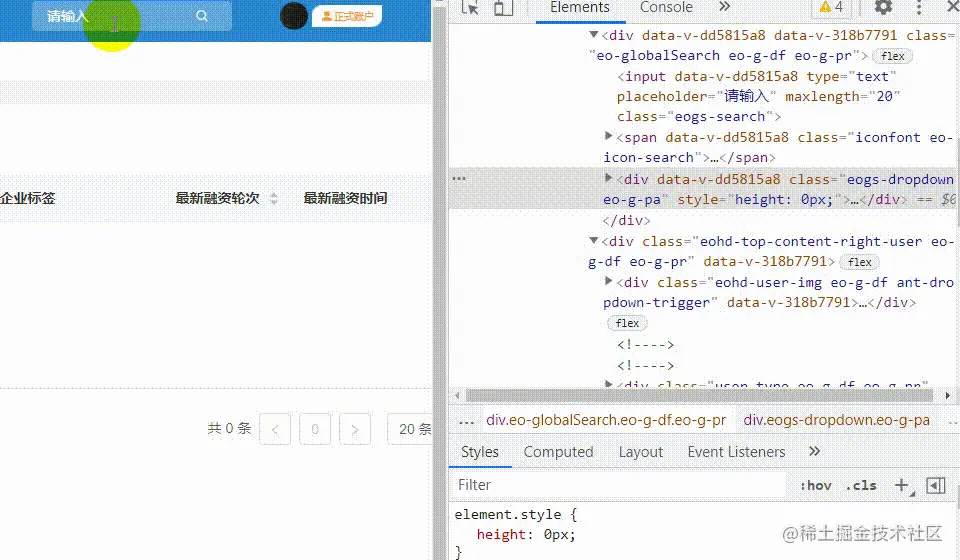Open DevTools kebab menu
This screenshot has height=560, width=960.
919,7
